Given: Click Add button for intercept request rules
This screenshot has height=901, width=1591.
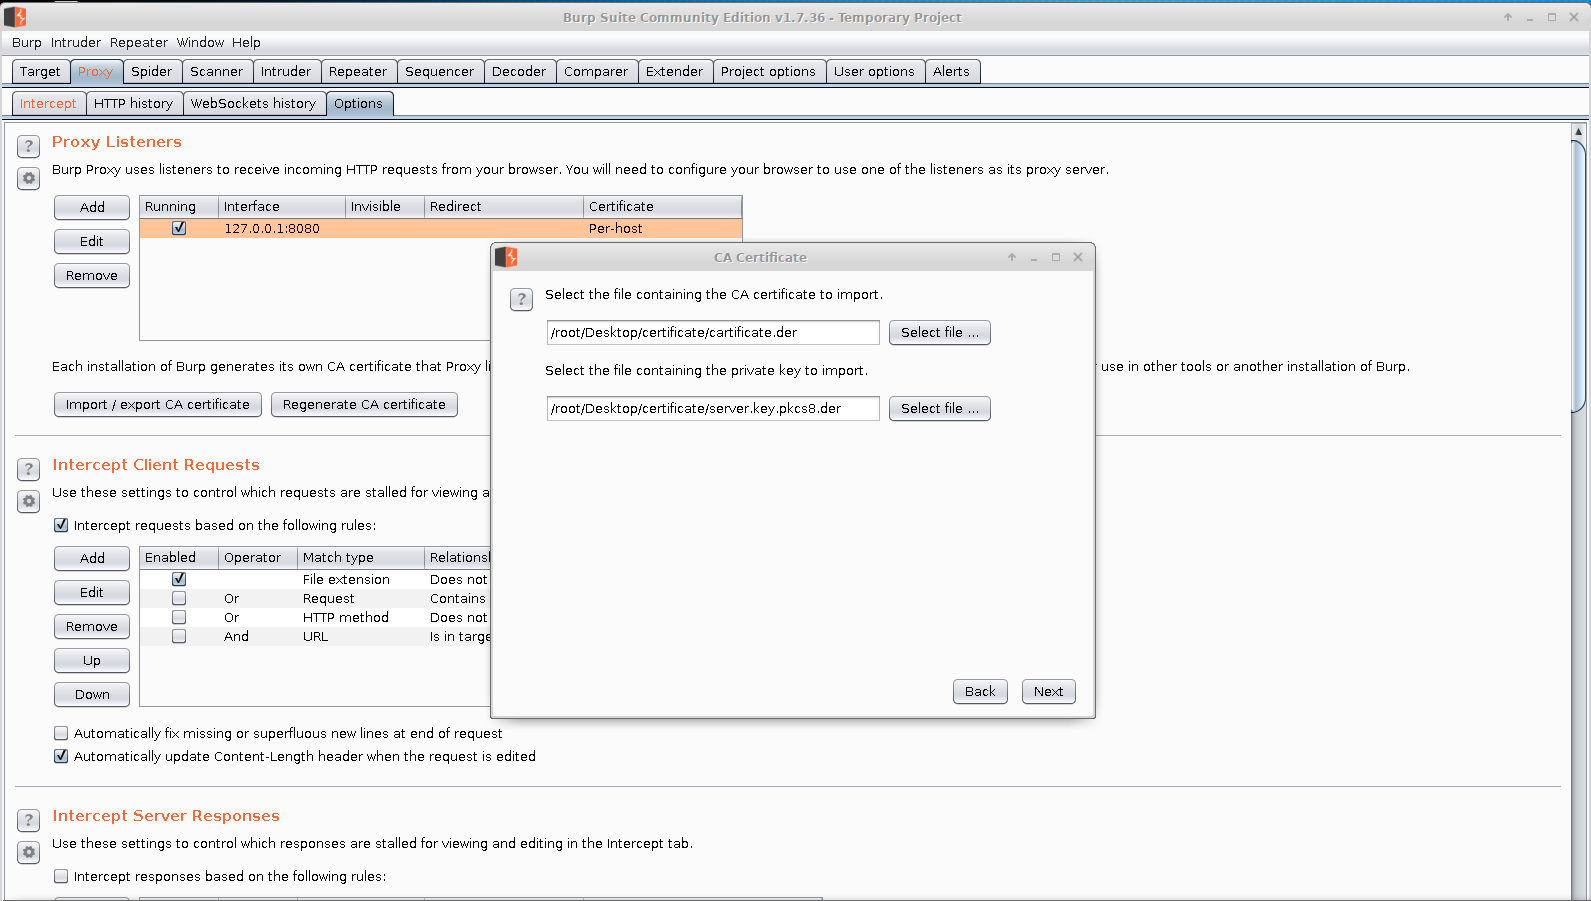Looking at the screenshot, I should pyautogui.click(x=92, y=558).
